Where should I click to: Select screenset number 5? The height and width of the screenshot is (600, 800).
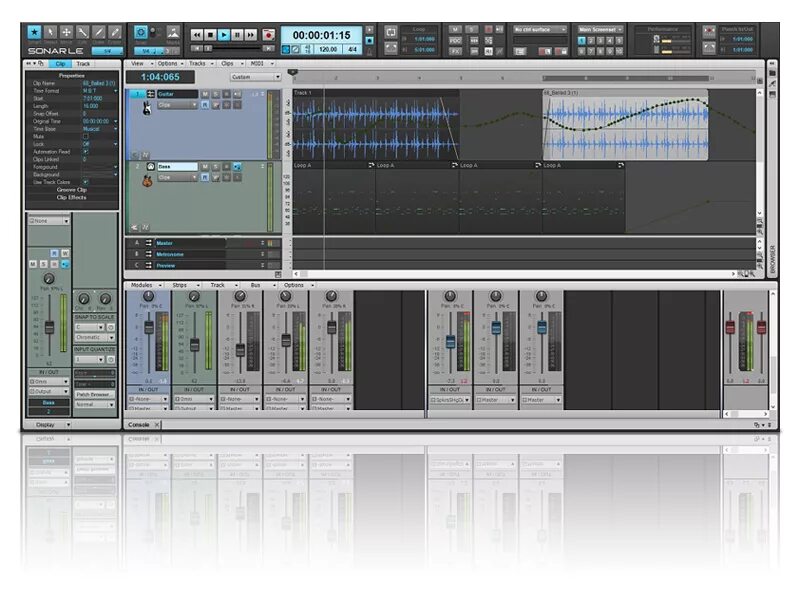(x=619, y=40)
